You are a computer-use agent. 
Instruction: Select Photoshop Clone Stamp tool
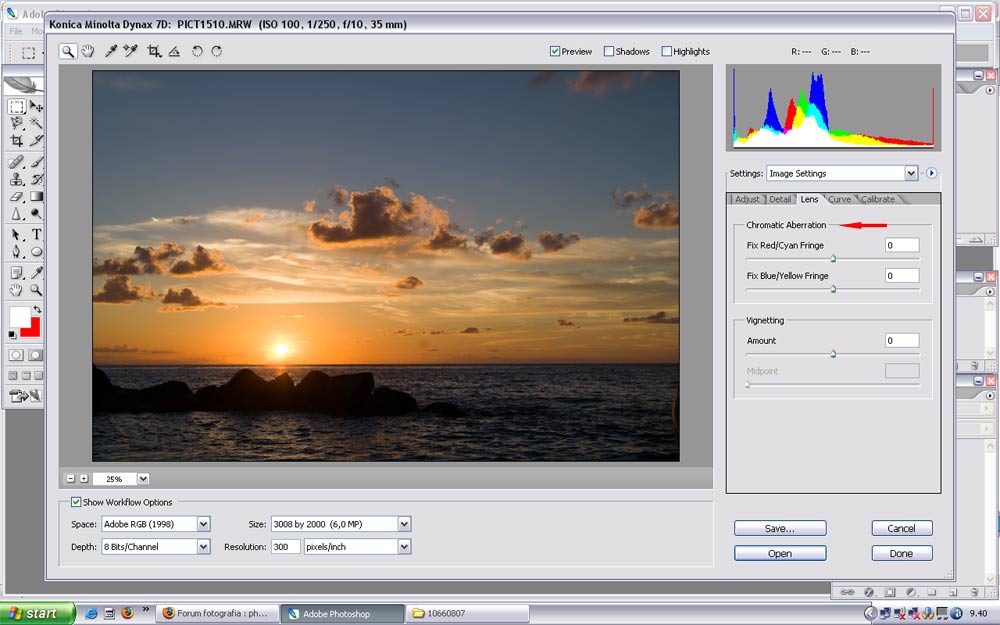point(17,179)
